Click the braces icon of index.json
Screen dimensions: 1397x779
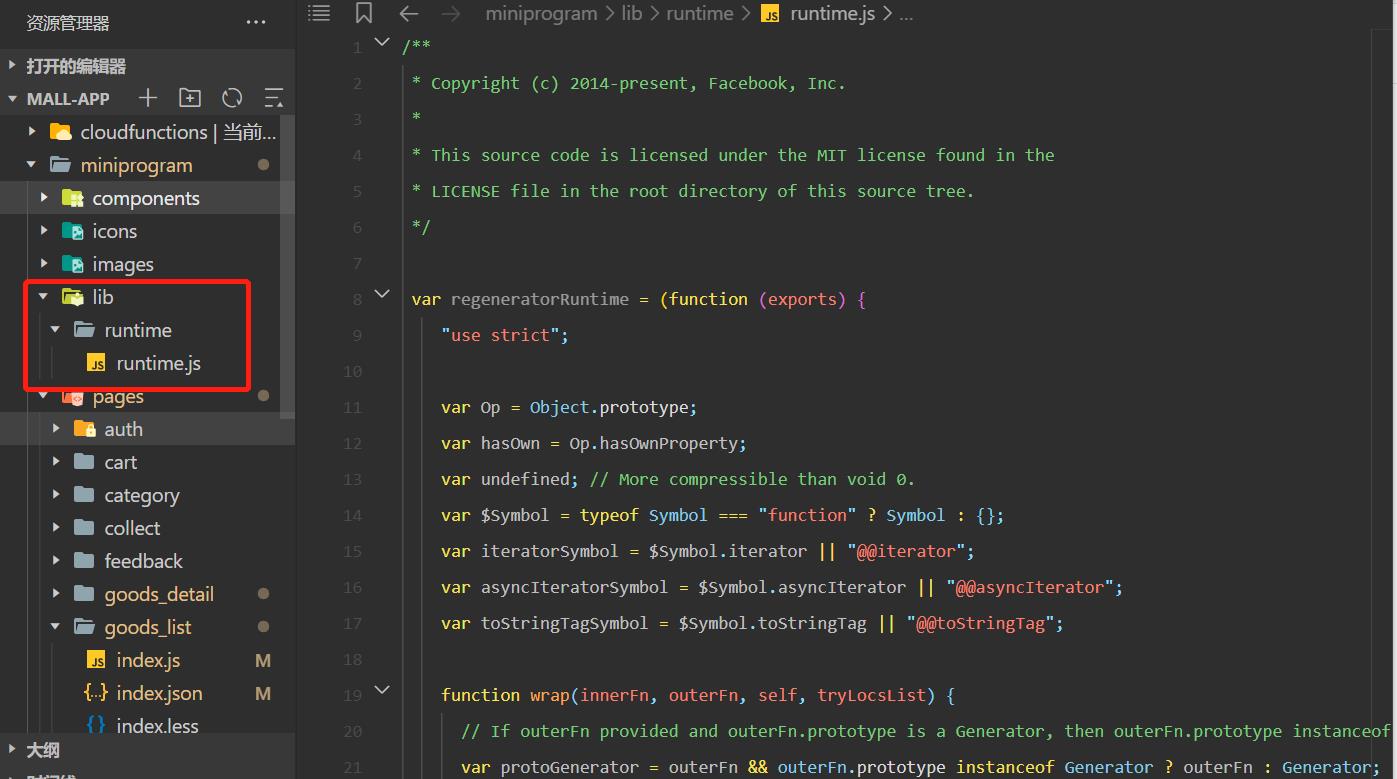(x=97, y=693)
